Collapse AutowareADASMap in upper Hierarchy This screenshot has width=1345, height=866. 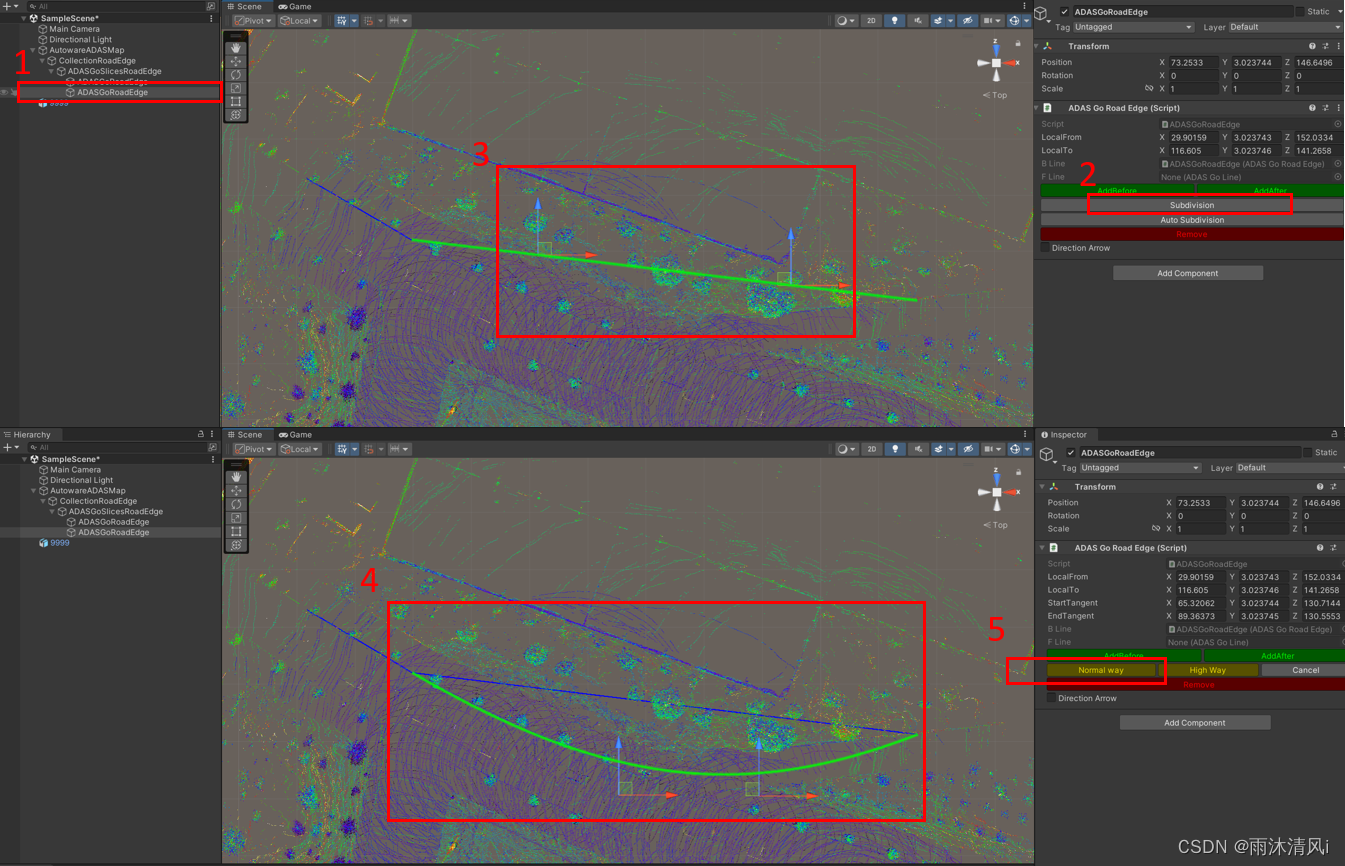[34, 50]
